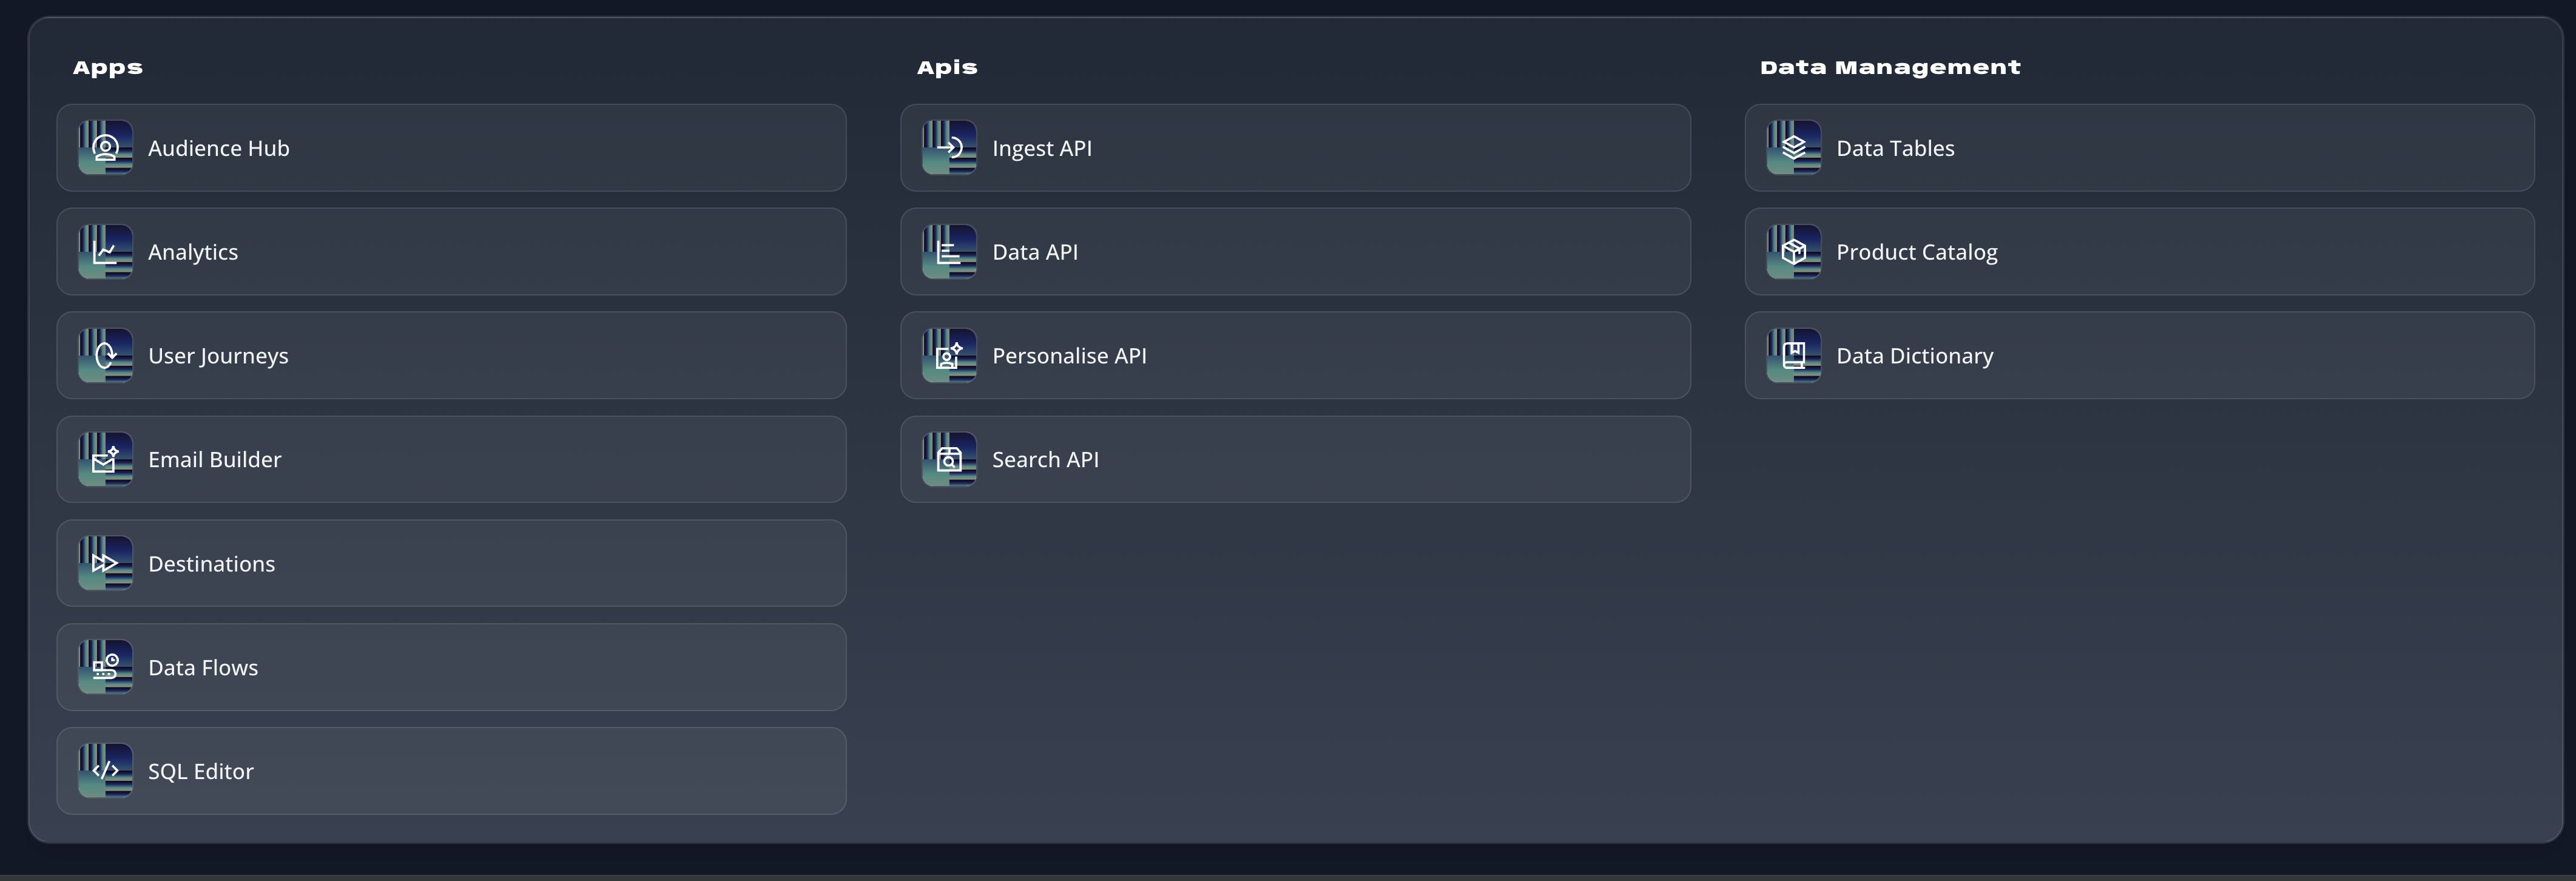The width and height of the screenshot is (2576, 881).
Task: Click the Data Dictionary book icon
Action: [1793, 356]
